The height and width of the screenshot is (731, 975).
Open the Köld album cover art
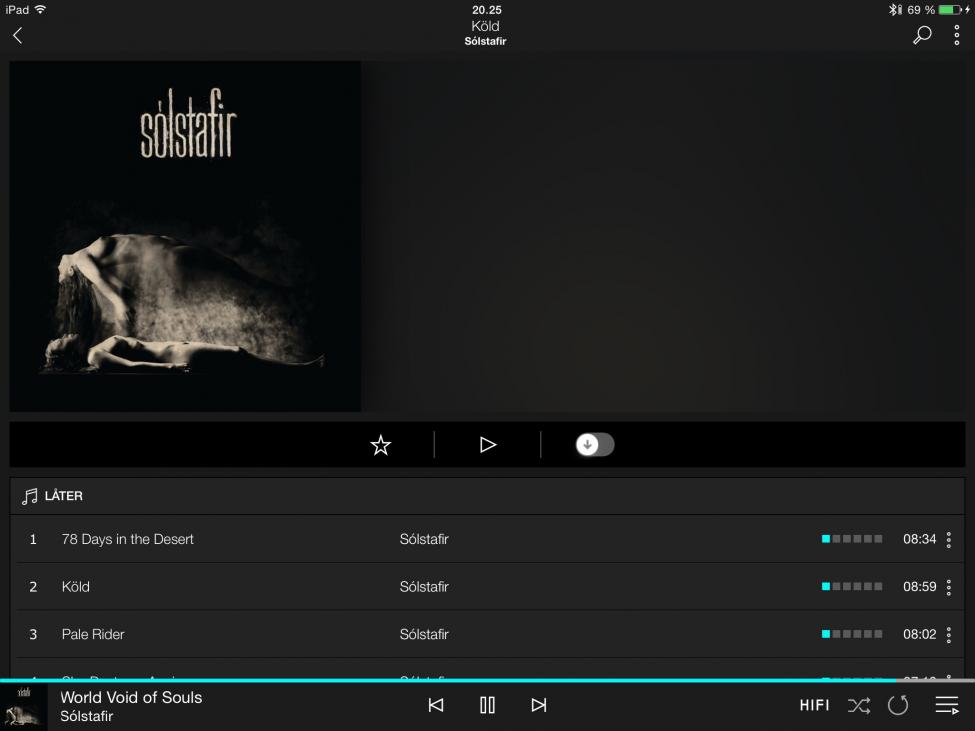[x=185, y=236]
